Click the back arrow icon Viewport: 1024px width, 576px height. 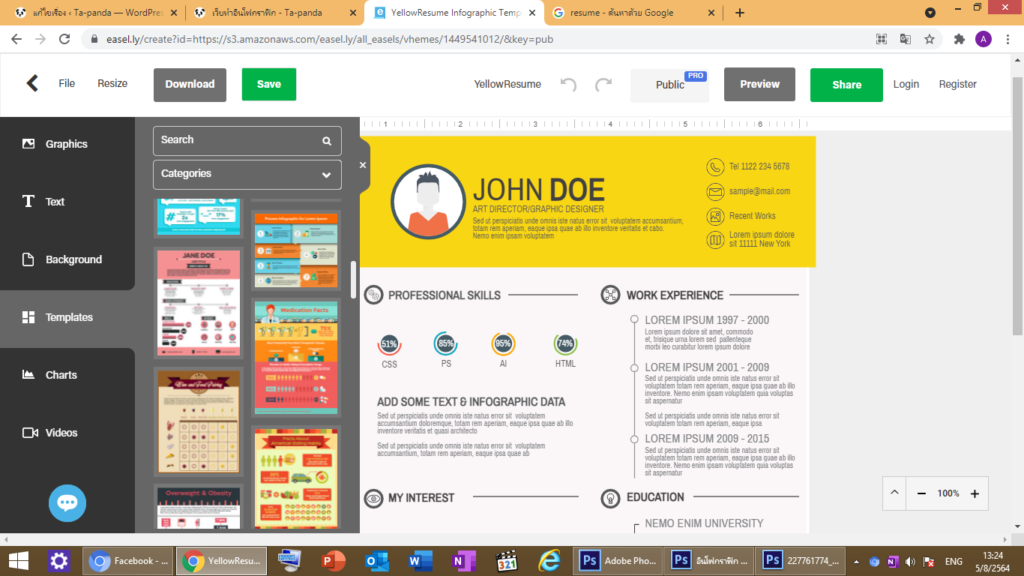(x=32, y=84)
